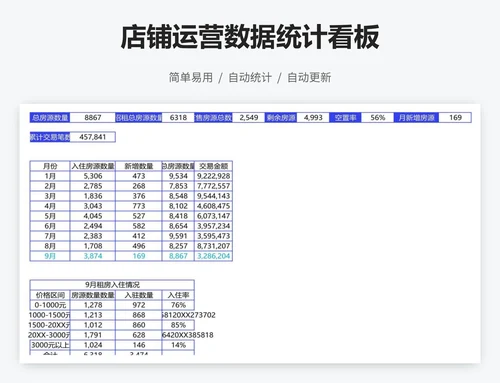Select the 1月 row label
This screenshot has width=500, height=383.
(x=50, y=176)
